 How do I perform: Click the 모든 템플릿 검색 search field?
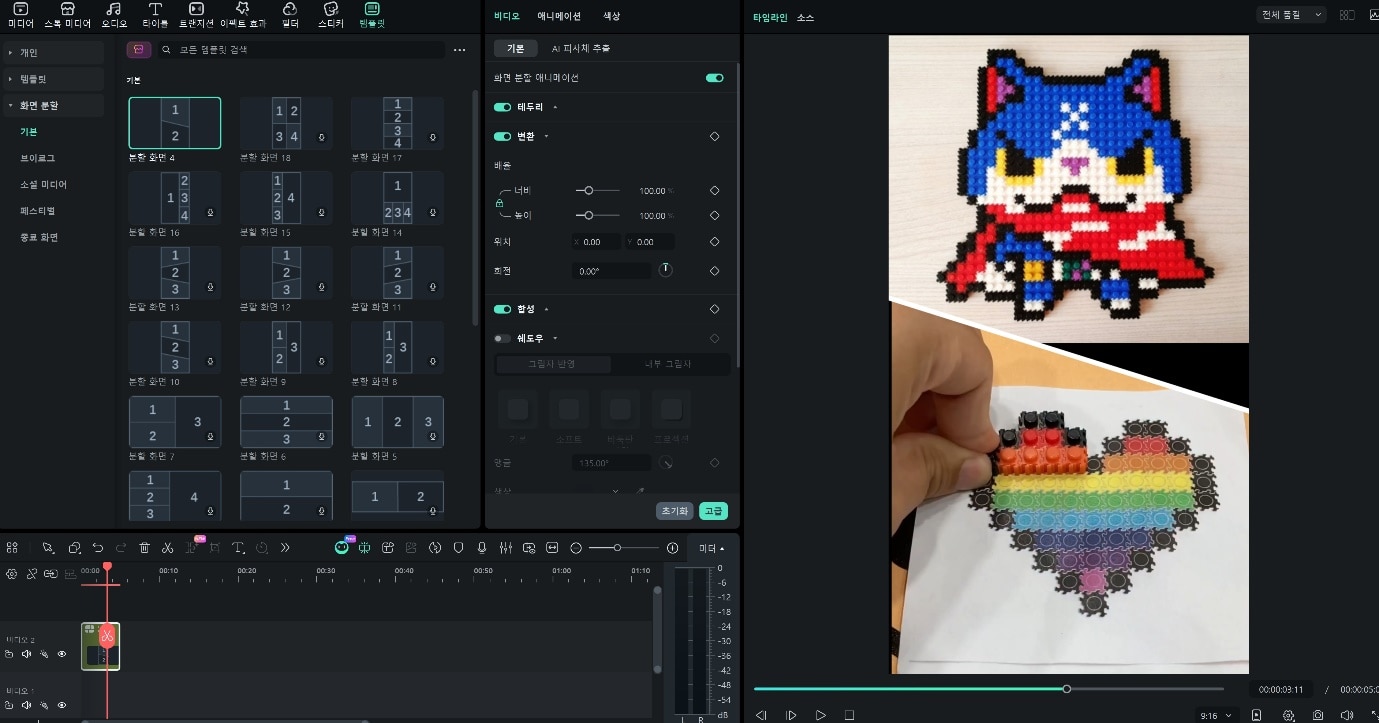pyautogui.click(x=303, y=49)
